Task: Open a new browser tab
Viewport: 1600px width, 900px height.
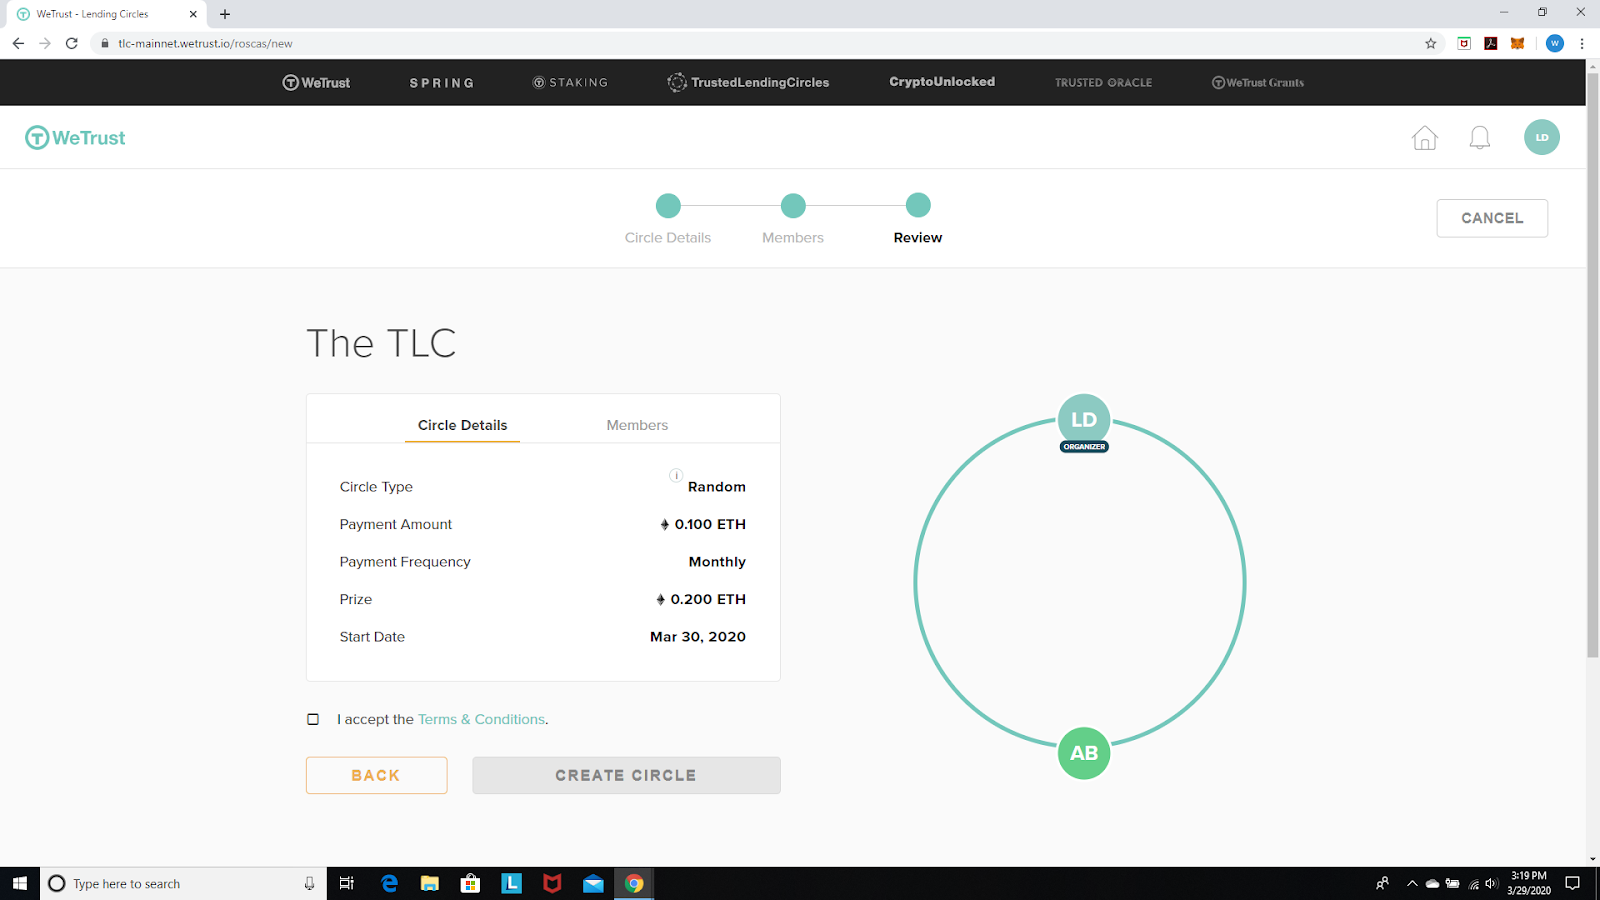Action: tap(225, 14)
